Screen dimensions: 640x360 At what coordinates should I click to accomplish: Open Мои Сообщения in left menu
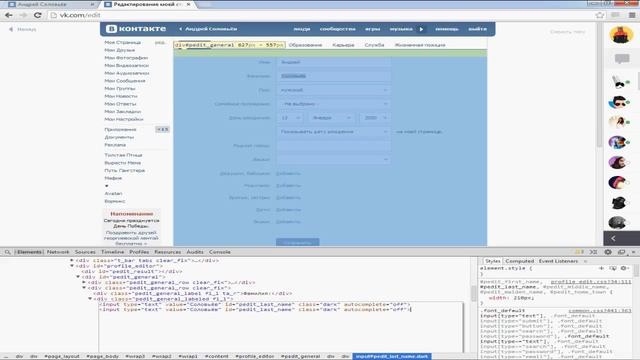[x=125, y=81]
